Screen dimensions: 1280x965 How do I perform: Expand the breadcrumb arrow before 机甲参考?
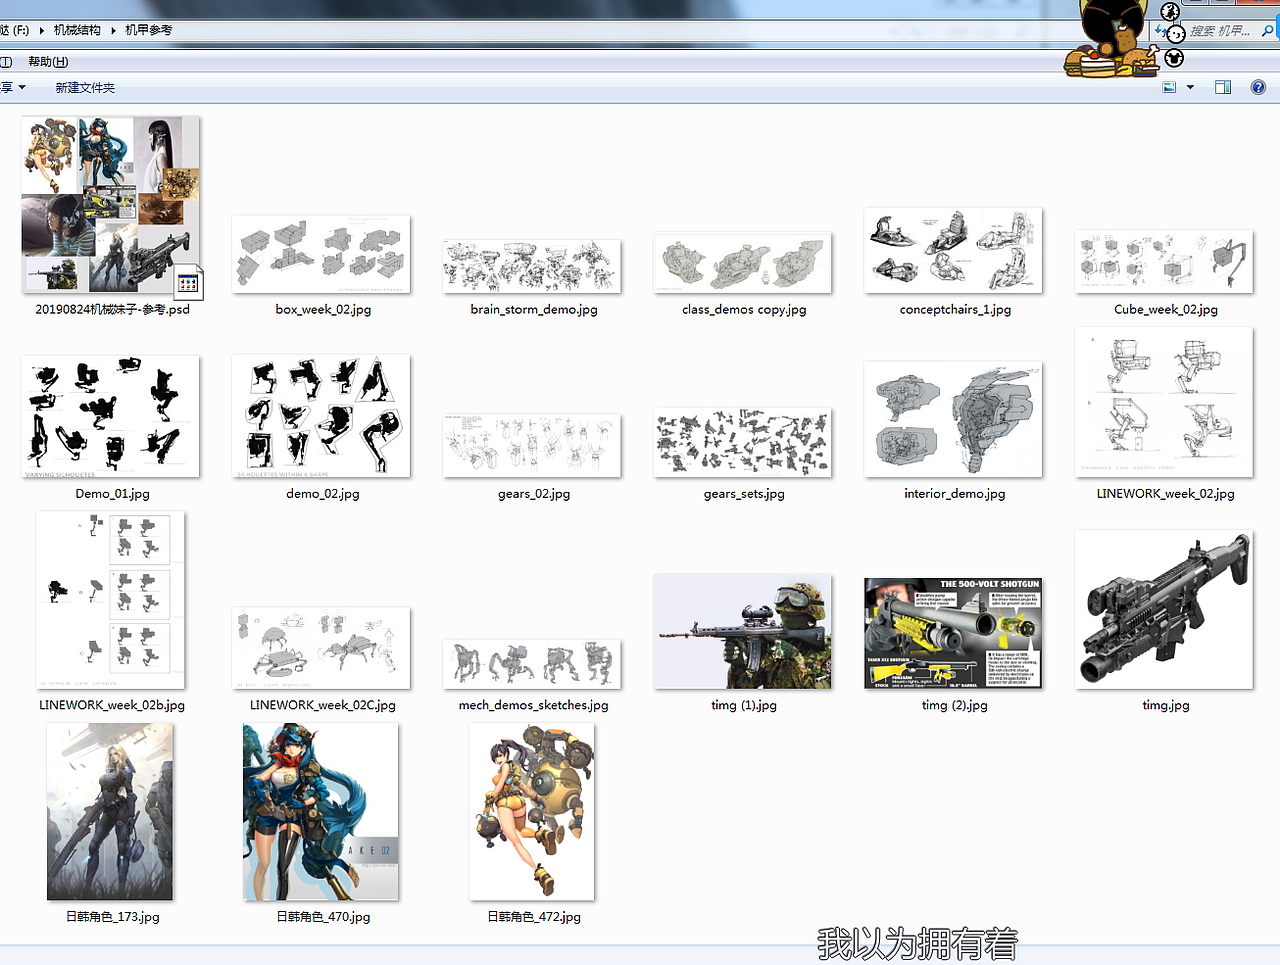pos(114,31)
